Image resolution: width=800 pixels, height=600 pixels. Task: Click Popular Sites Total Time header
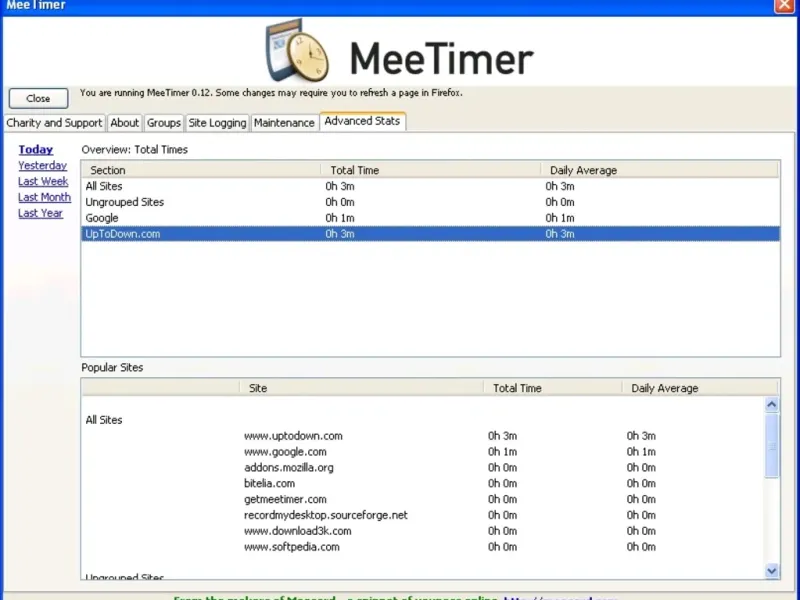pyautogui.click(x=553, y=388)
